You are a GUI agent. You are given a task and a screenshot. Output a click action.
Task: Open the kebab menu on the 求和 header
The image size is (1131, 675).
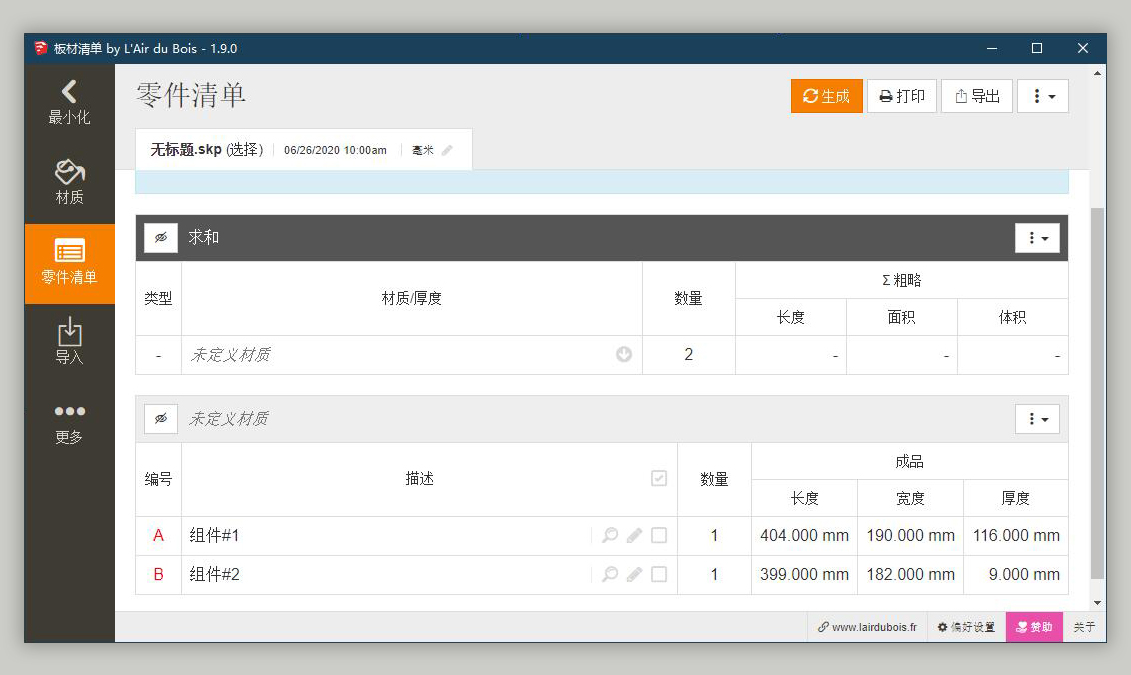pos(1037,238)
